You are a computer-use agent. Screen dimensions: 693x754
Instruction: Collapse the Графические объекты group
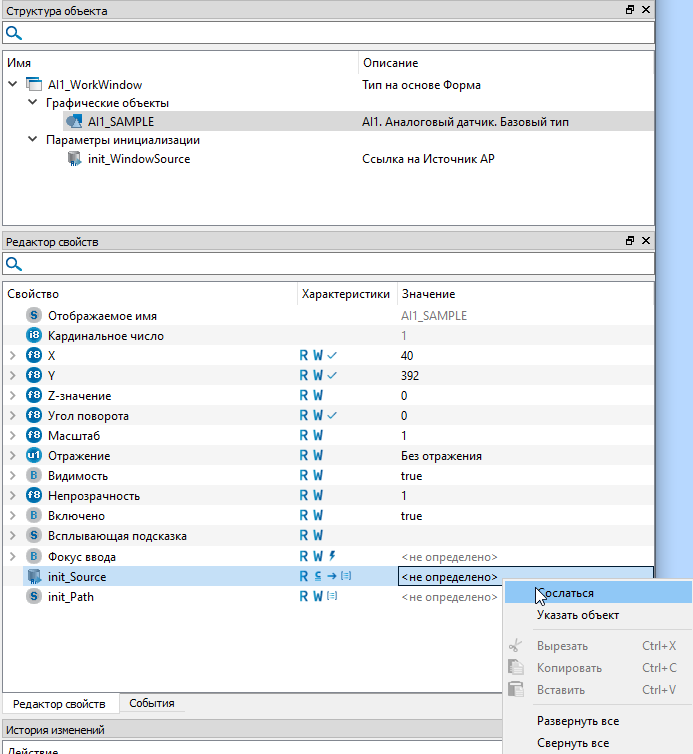click(x=32, y=103)
